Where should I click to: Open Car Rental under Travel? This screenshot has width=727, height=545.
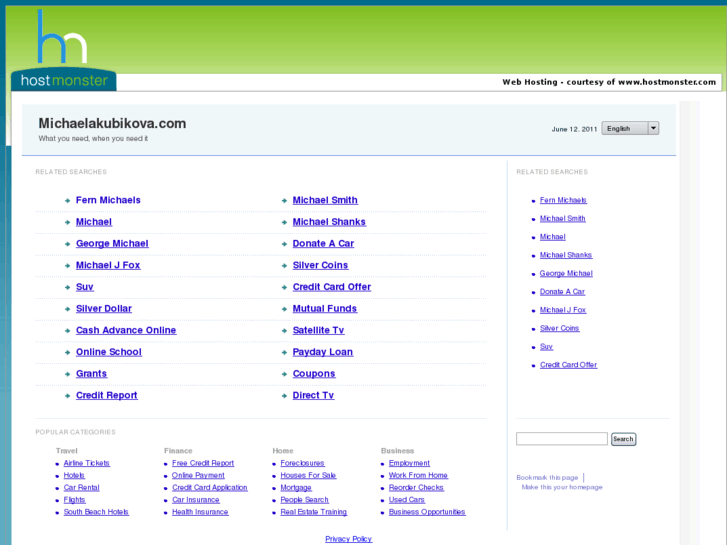click(82, 487)
